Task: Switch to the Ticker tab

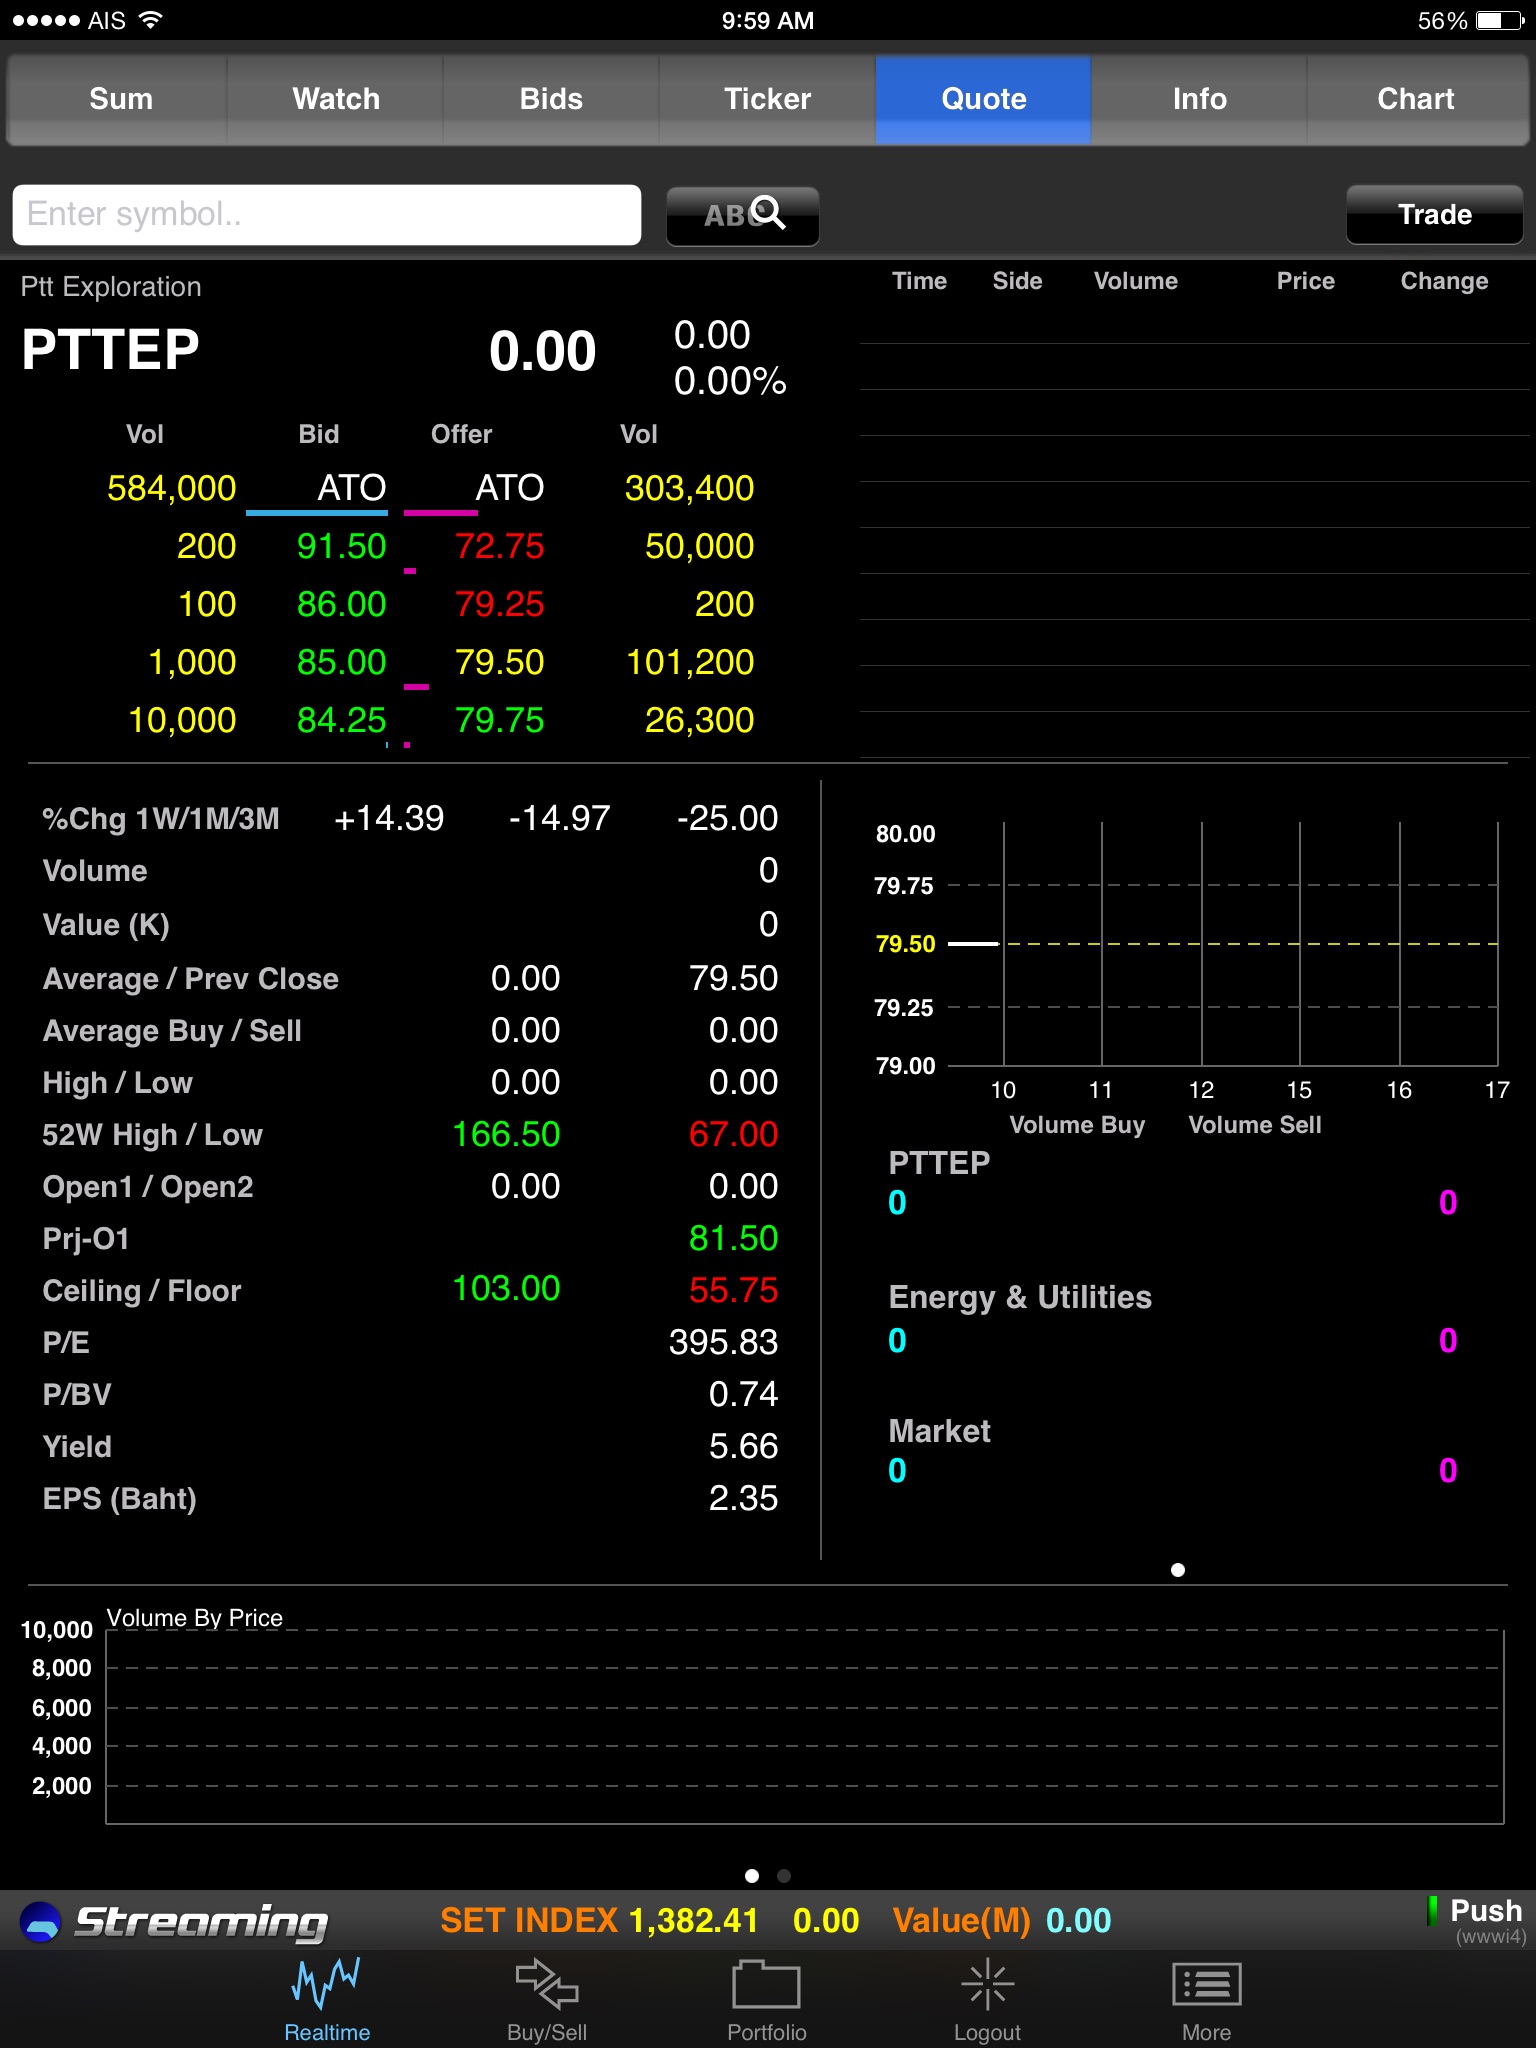Action: [767, 99]
